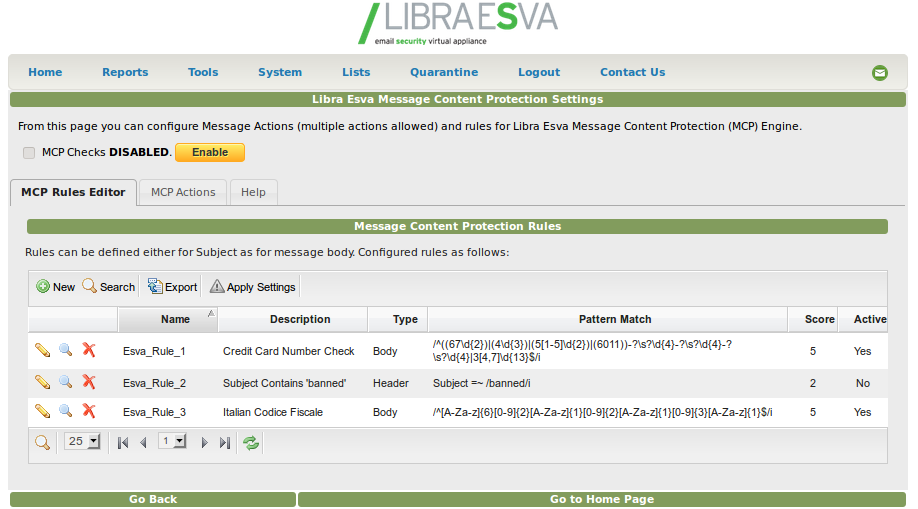Click the Enable MCP Checks button
The height and width of the screenshot is (509, 918).
pos(210,152)
